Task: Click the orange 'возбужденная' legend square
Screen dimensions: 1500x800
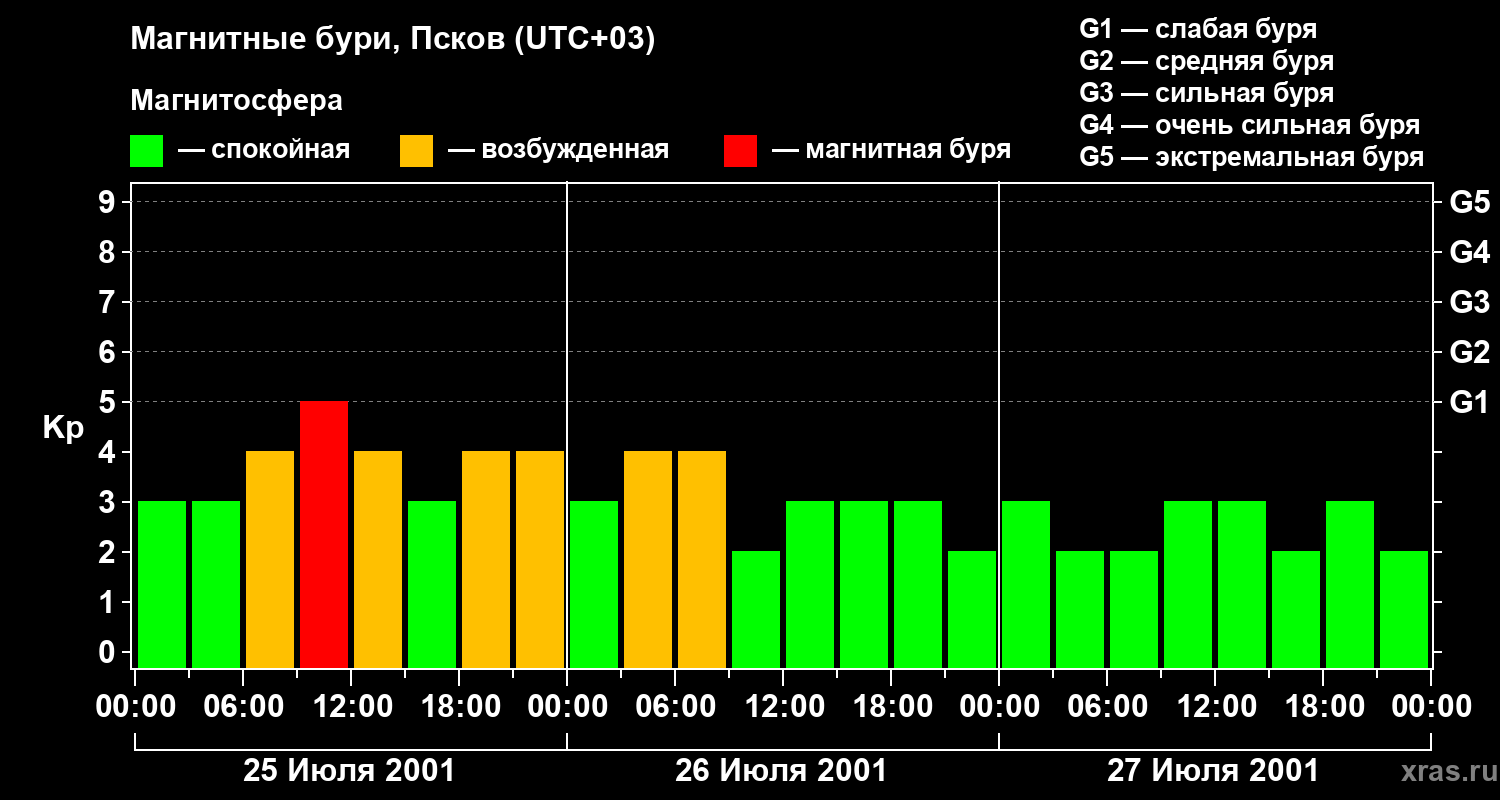Action: tap(416, 151)
